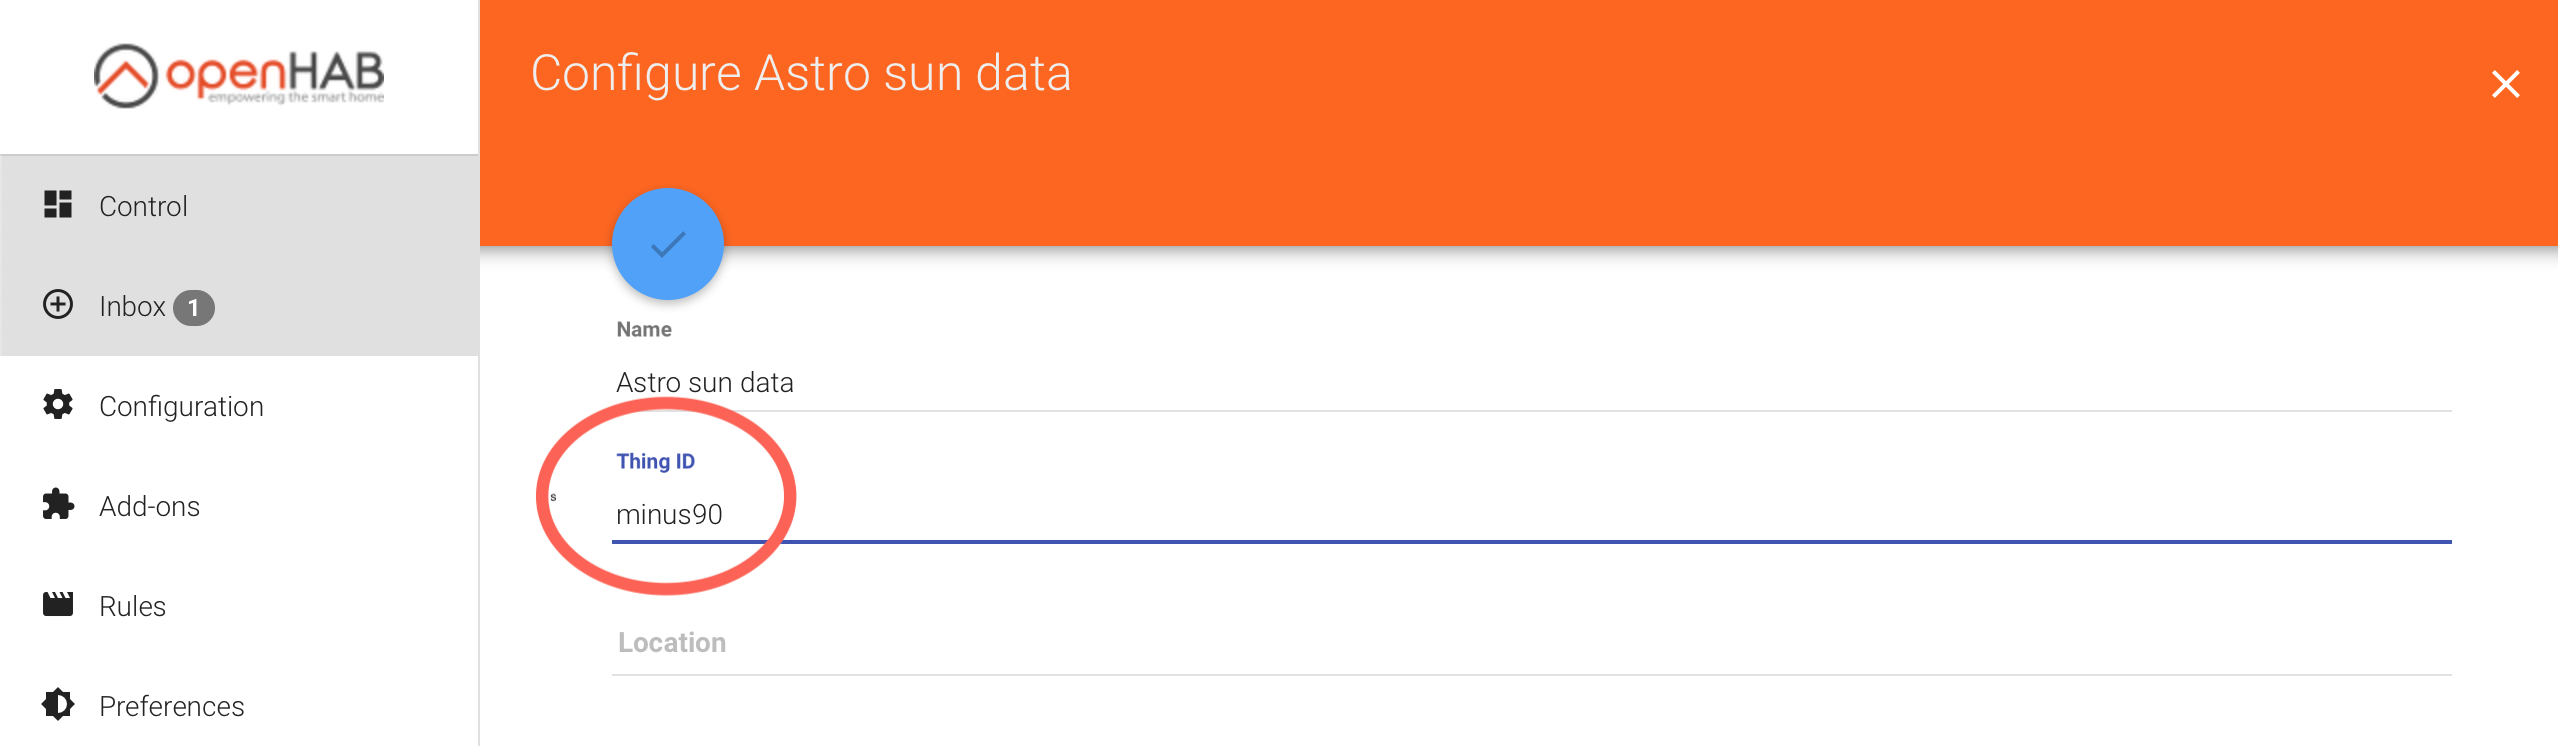Image resolution: width=2558 pixels, height=746 pixels.
Task: Click the Thing ID input field
Action: (1530, 514)
